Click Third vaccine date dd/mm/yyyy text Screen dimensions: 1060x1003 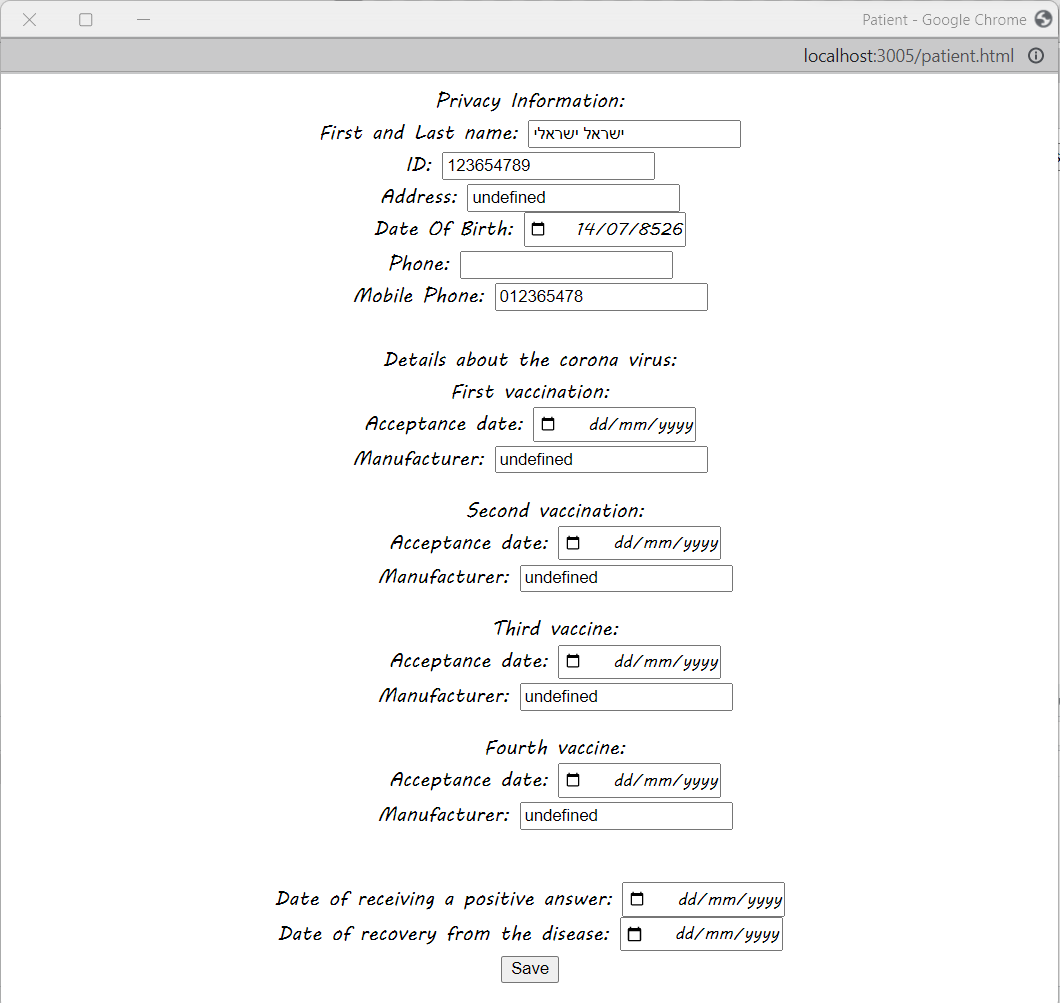click(x=666, y=662)
